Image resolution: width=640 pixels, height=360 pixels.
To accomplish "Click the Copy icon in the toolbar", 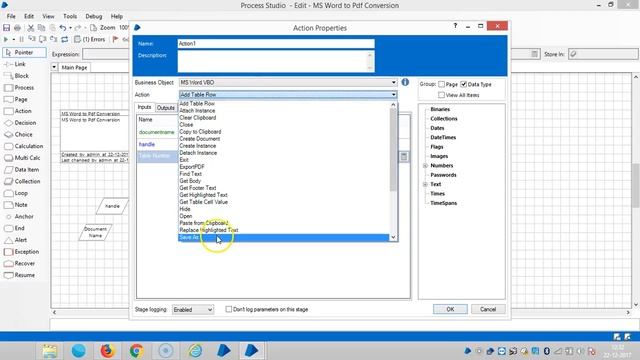I will click(x=41, y=28).
